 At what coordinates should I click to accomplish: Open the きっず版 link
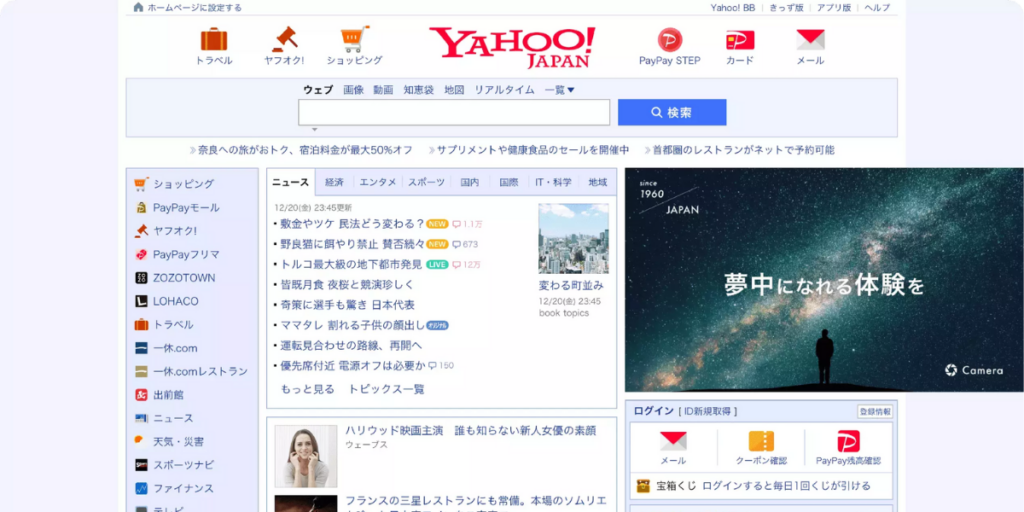[786, 8]
